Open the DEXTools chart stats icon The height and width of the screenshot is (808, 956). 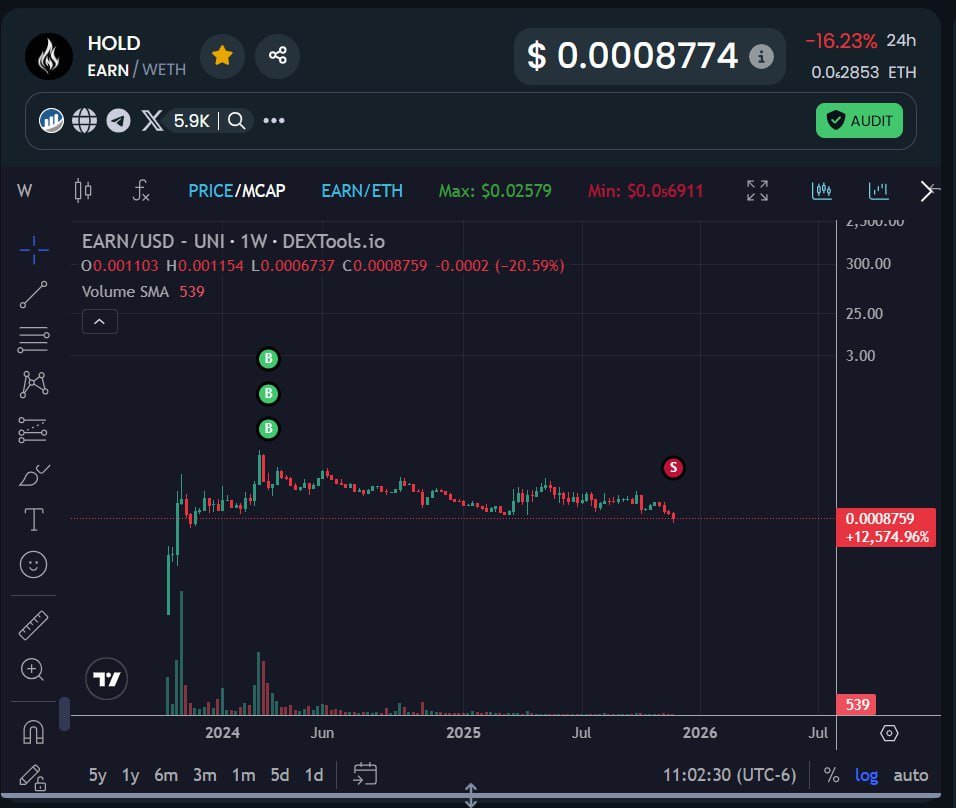click(51, 121)
